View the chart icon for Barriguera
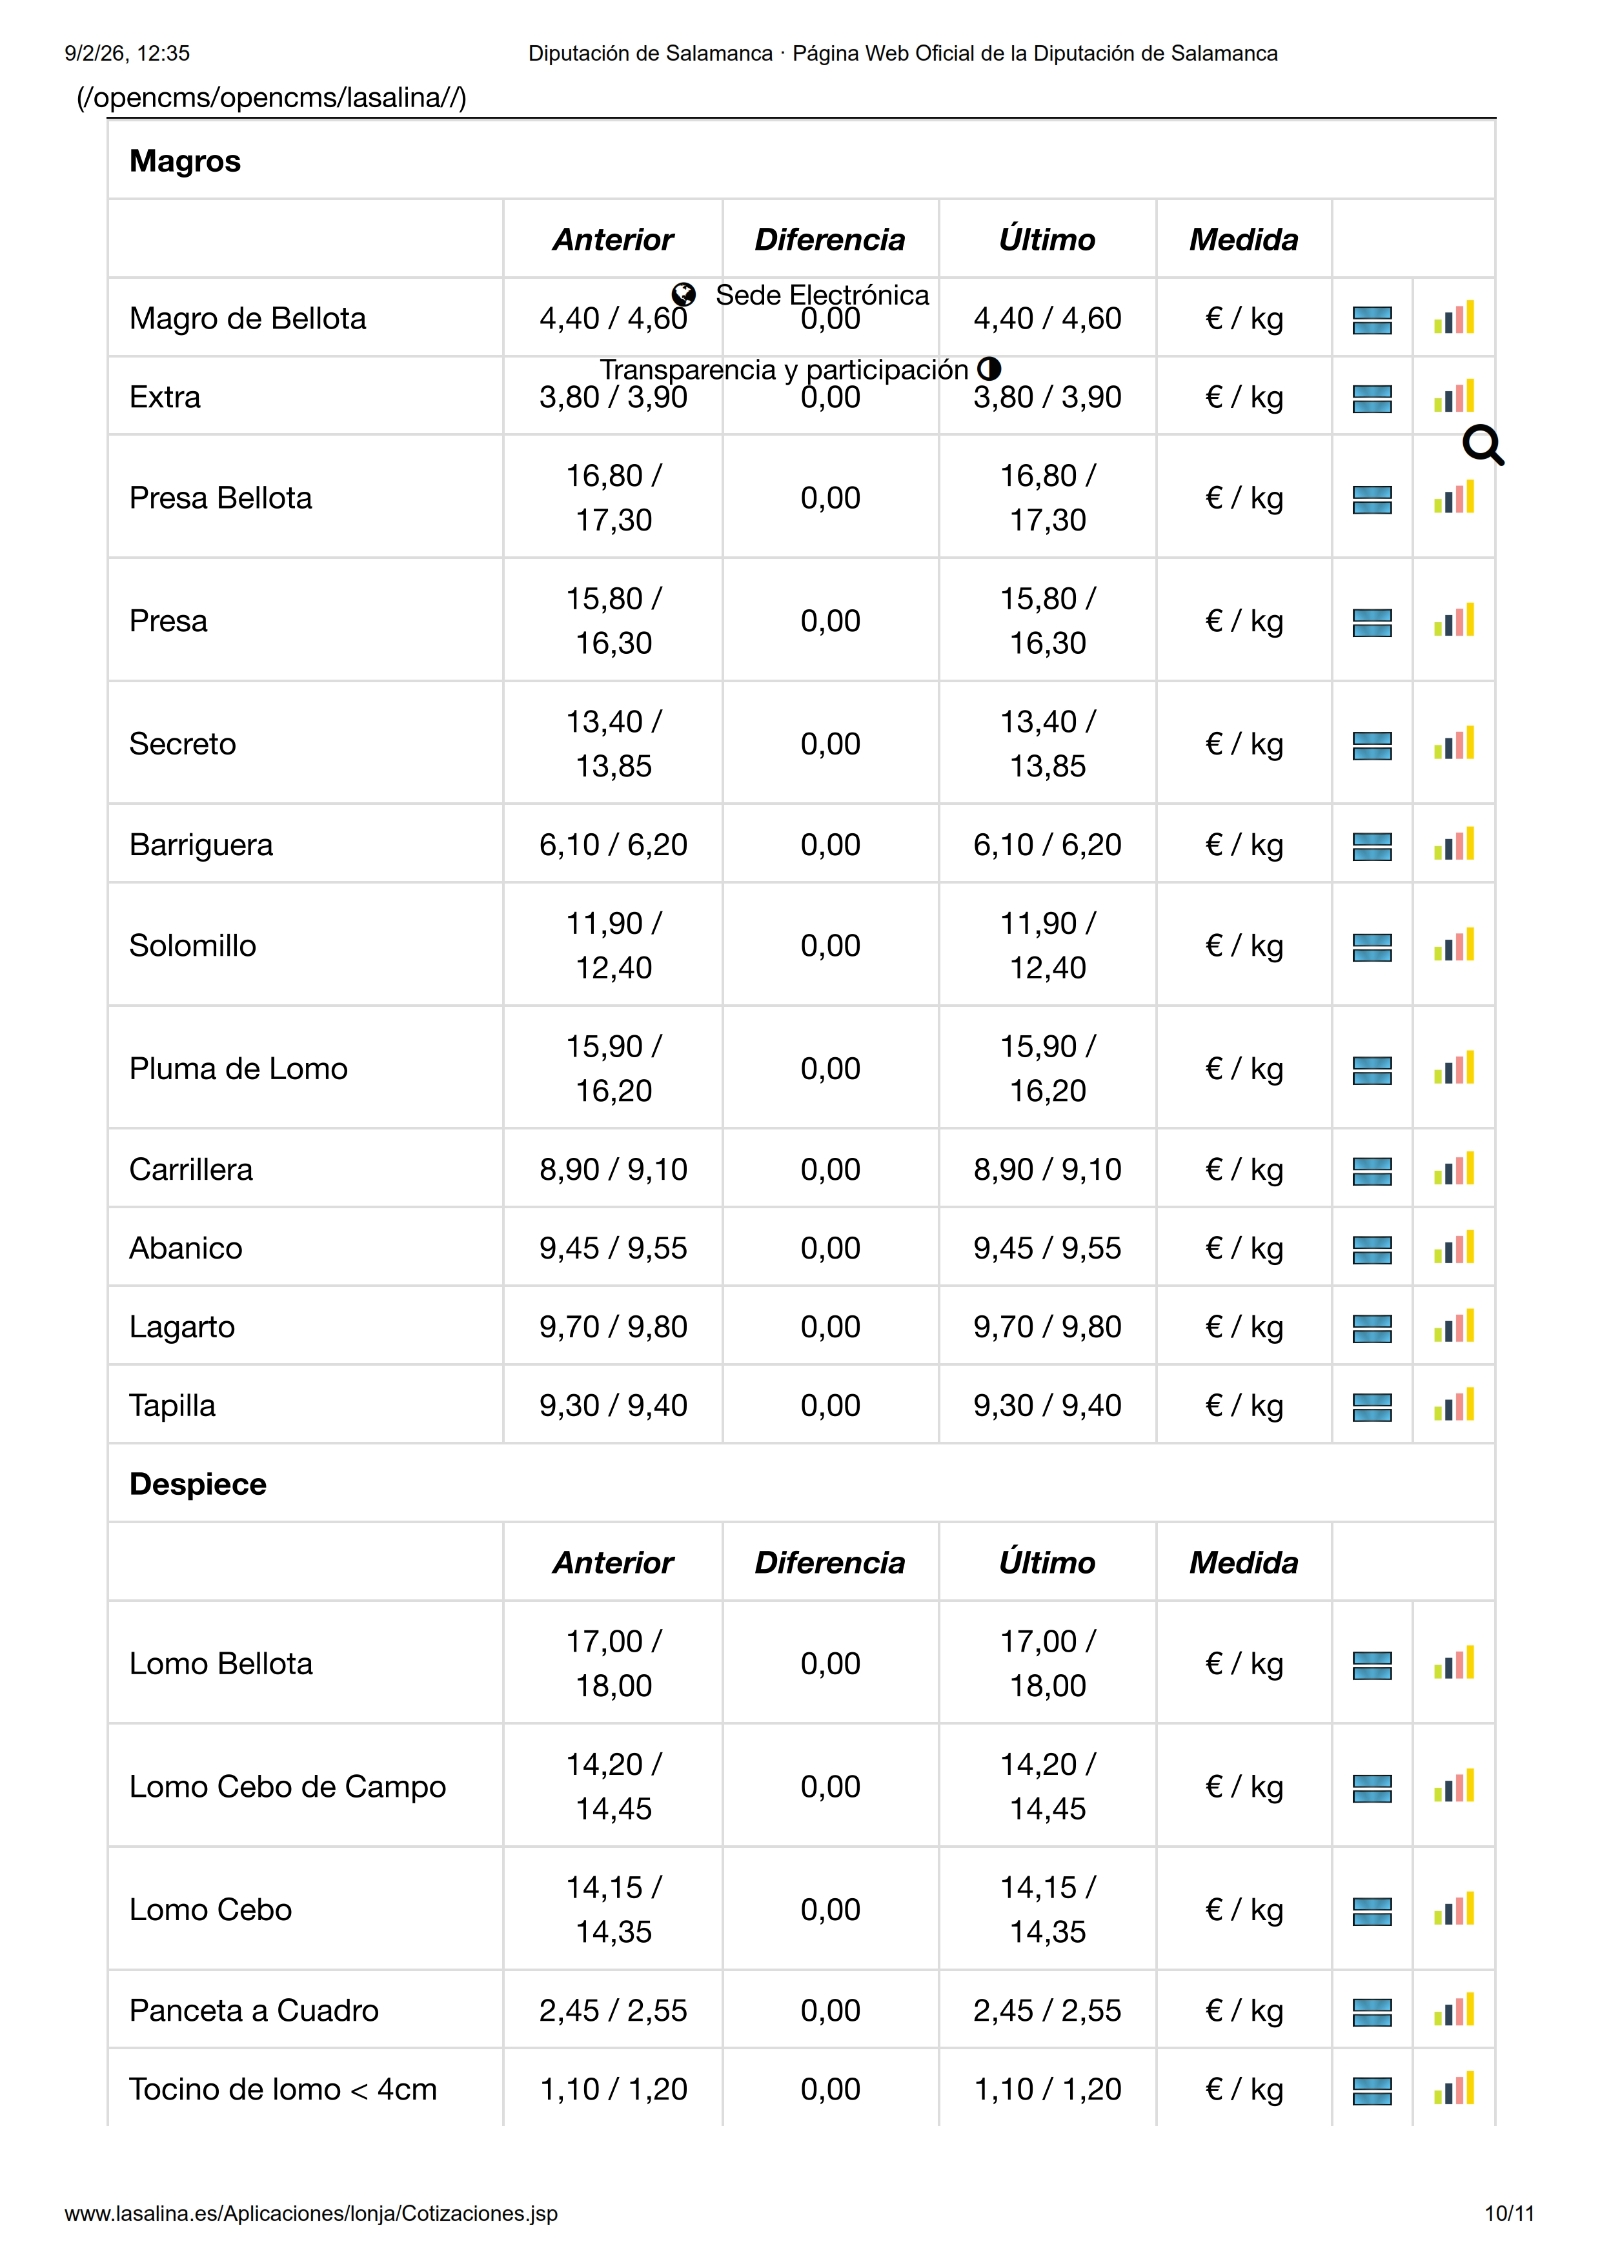The height and width of the screenshot is (2264, 1600). [1453, 845]
